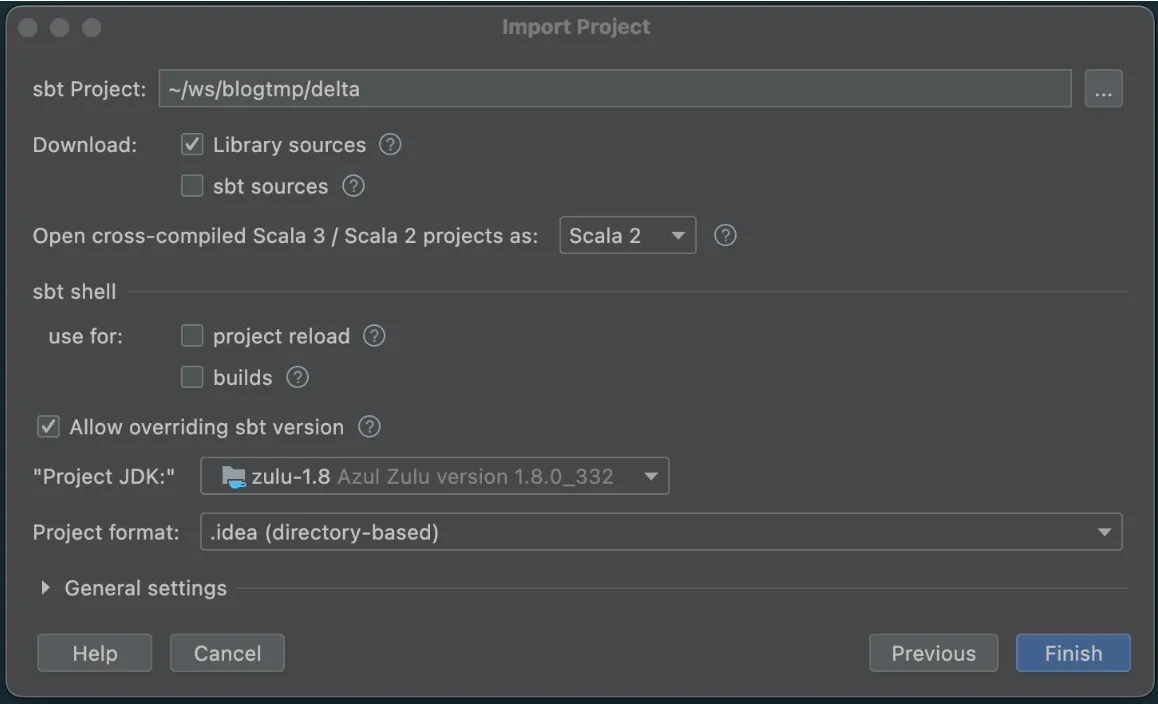
Task: Go back with the Previous button
Action: coord(933,653)
